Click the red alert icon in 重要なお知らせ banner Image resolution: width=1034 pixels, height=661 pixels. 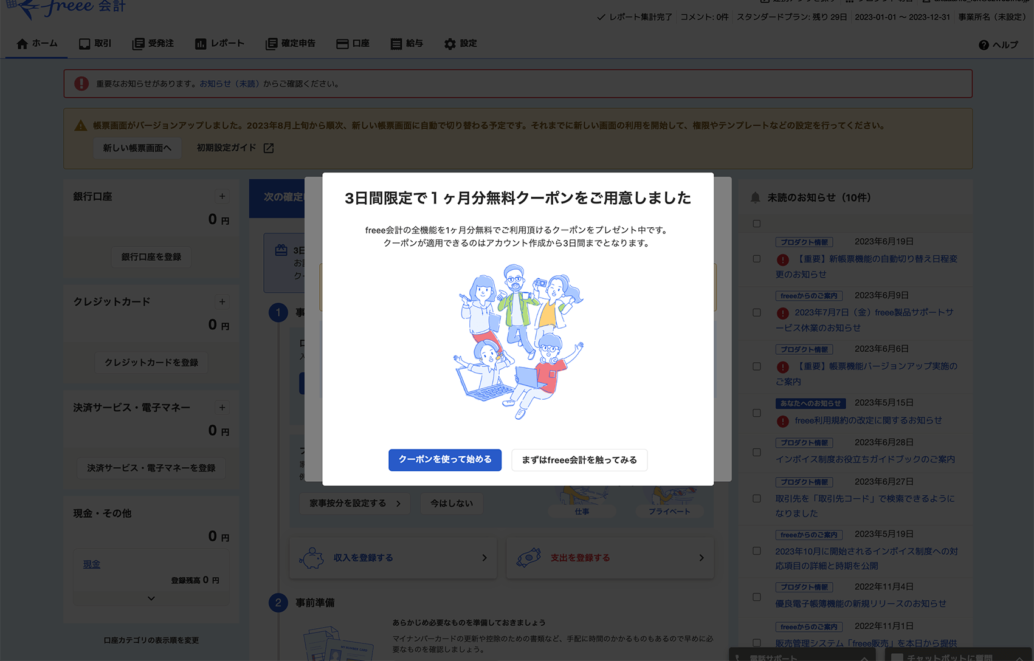point(81,84)
